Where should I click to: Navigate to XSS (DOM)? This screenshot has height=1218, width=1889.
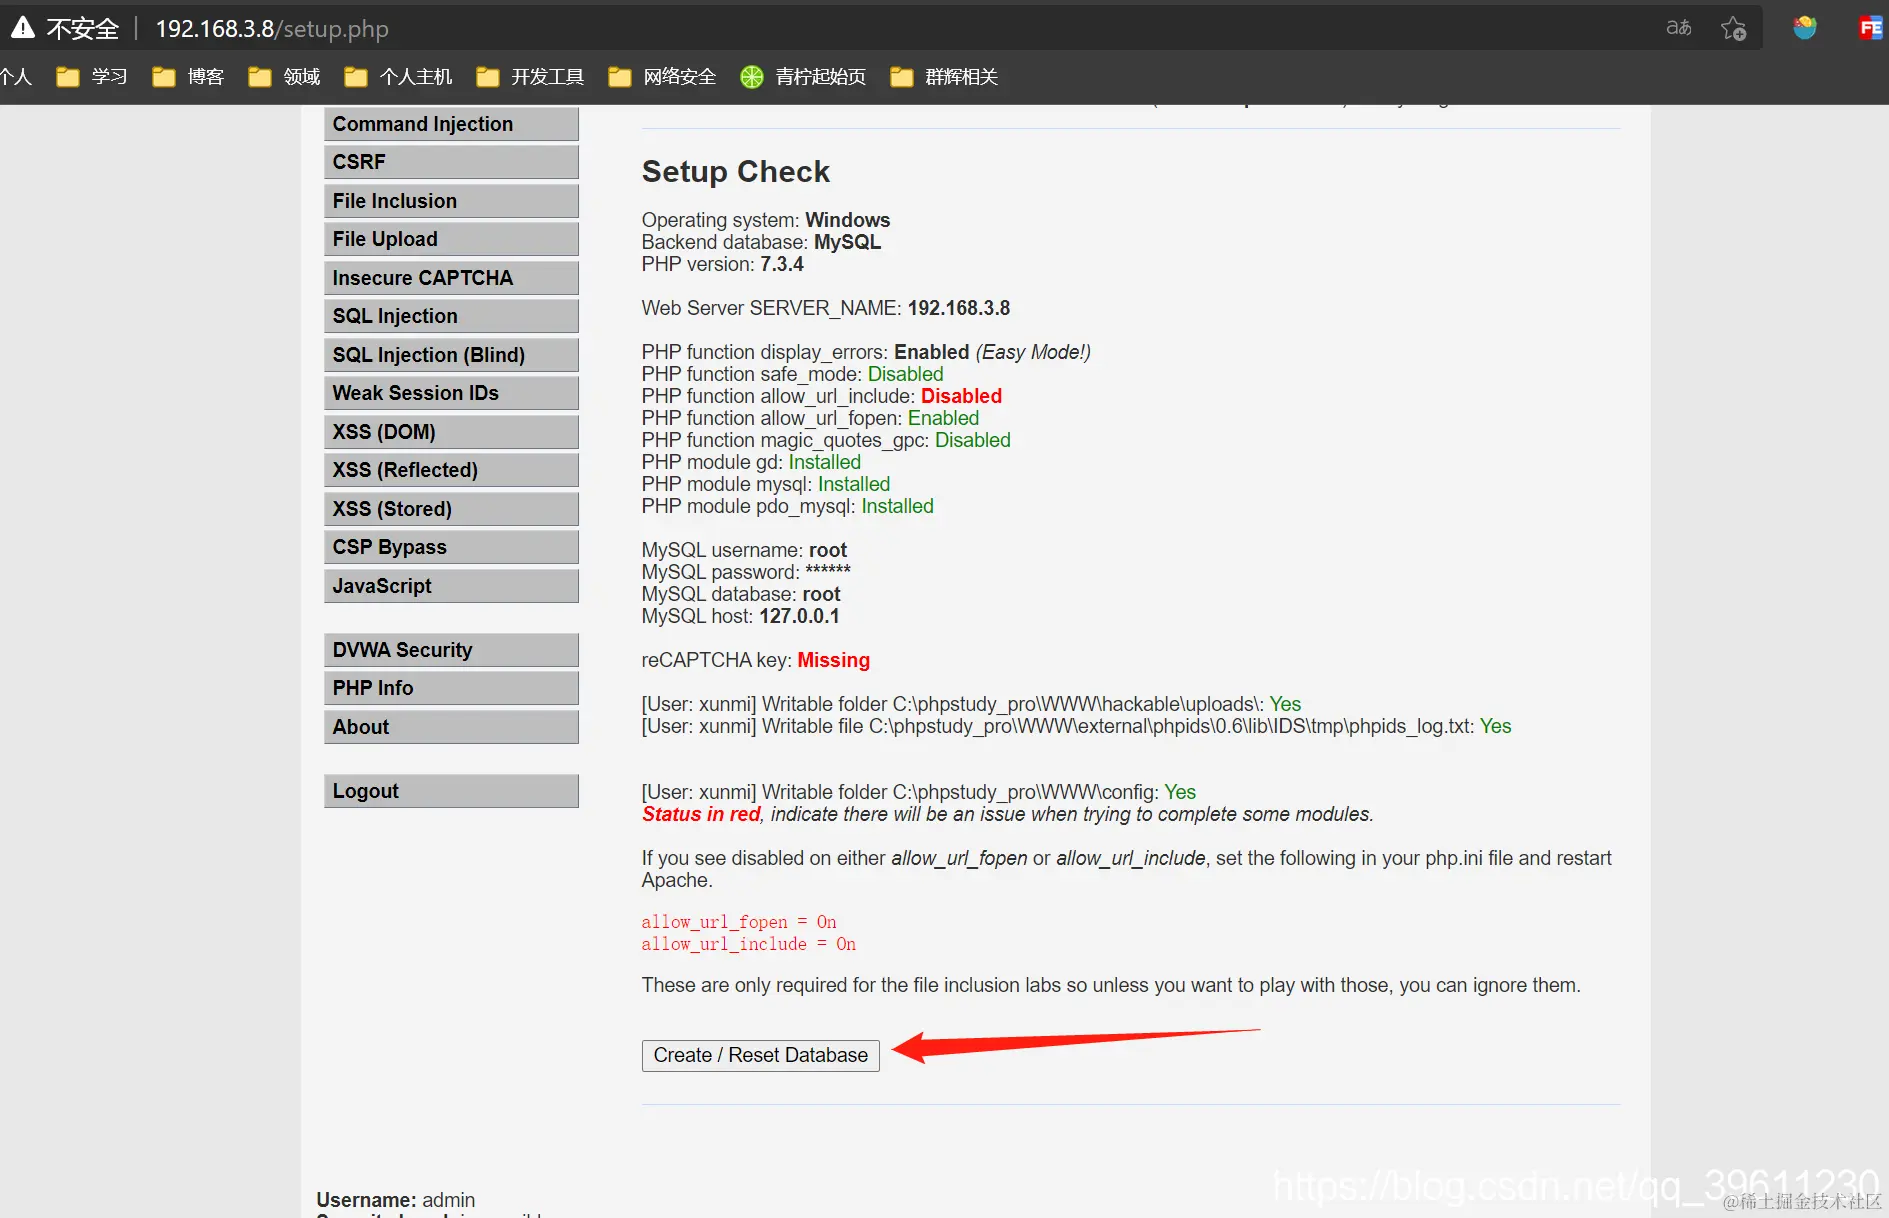[x=451, y=432]
